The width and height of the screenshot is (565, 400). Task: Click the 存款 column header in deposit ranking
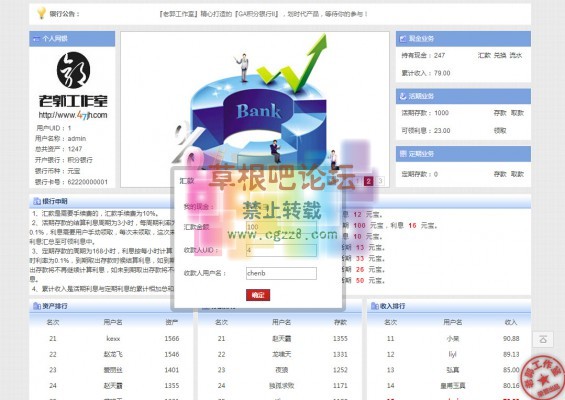[x=340, y=322]
